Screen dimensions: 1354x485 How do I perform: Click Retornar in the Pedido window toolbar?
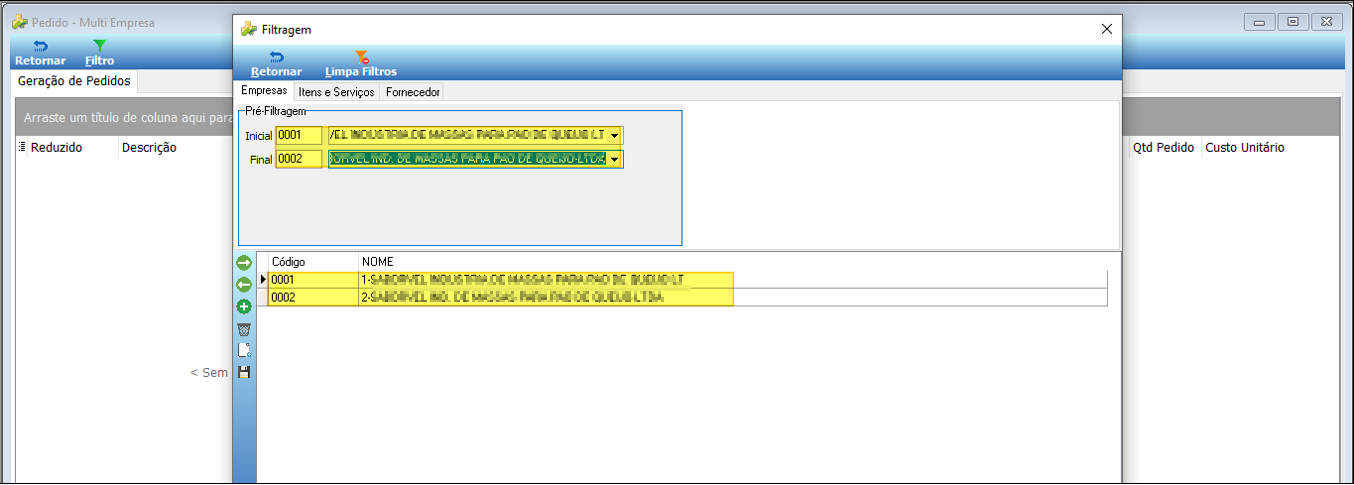(x=40, y=53)
